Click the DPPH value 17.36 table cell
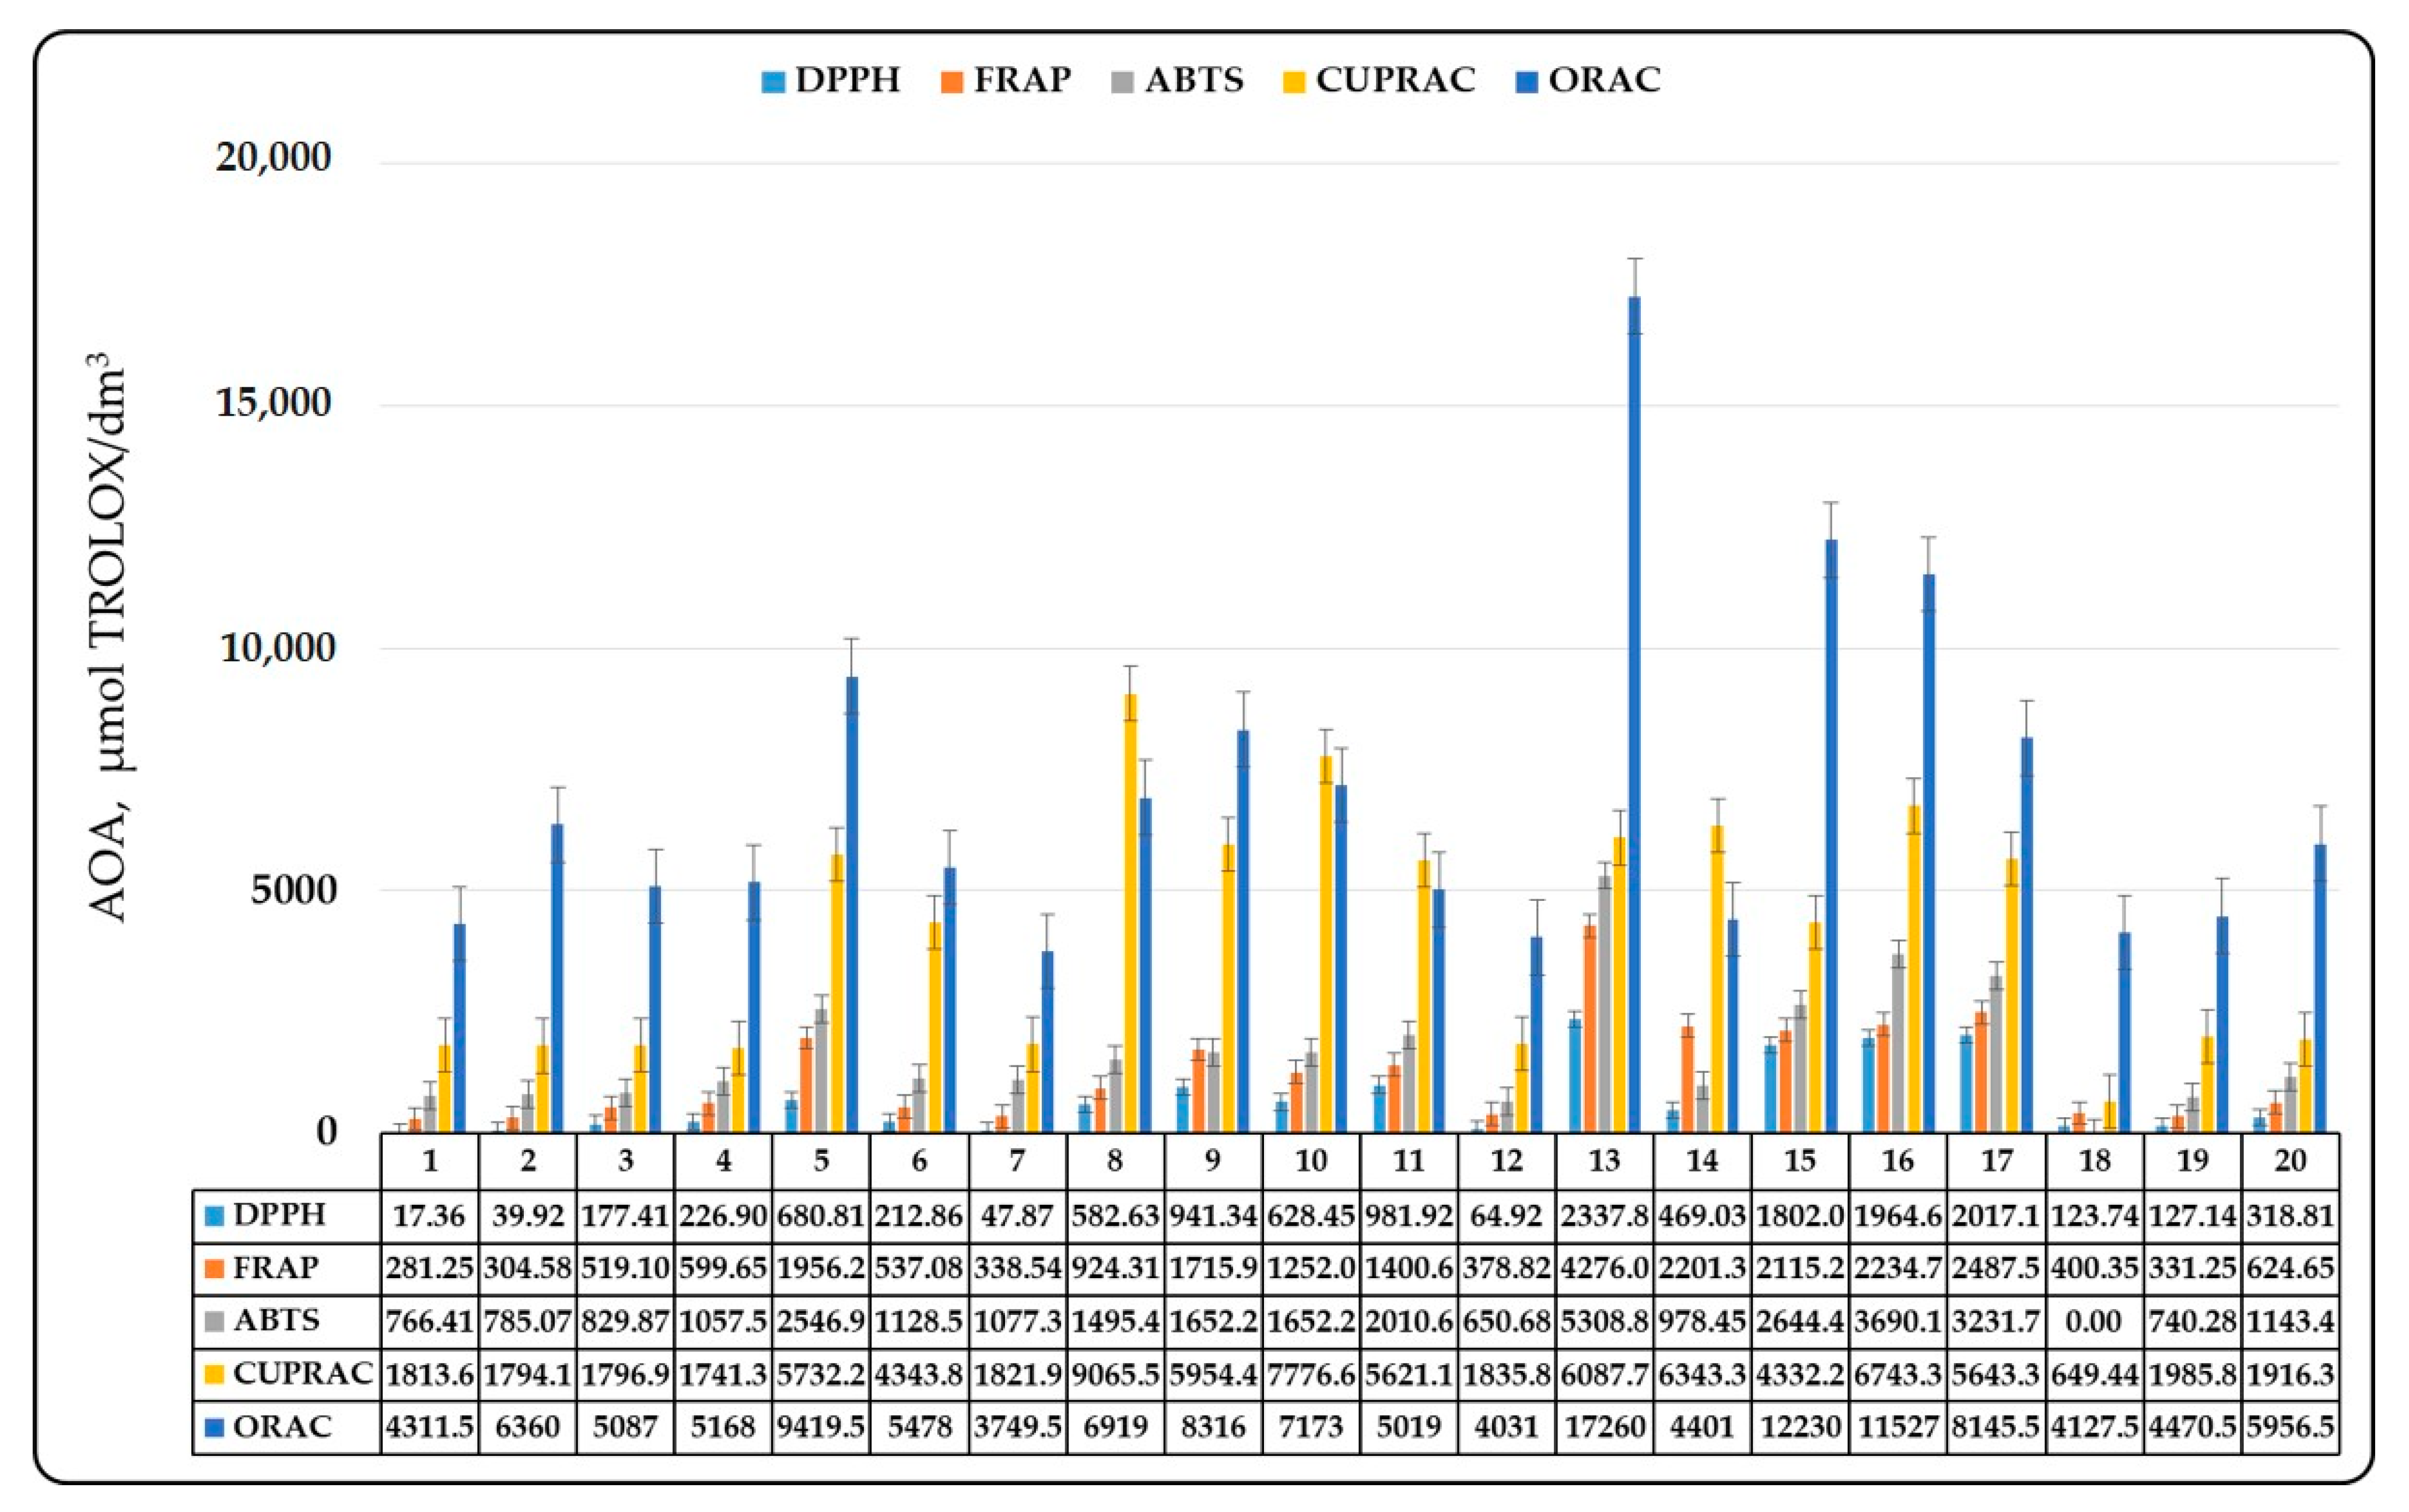The width and height of the screenshot is (2409, 1512). [x=429, y=1216]
